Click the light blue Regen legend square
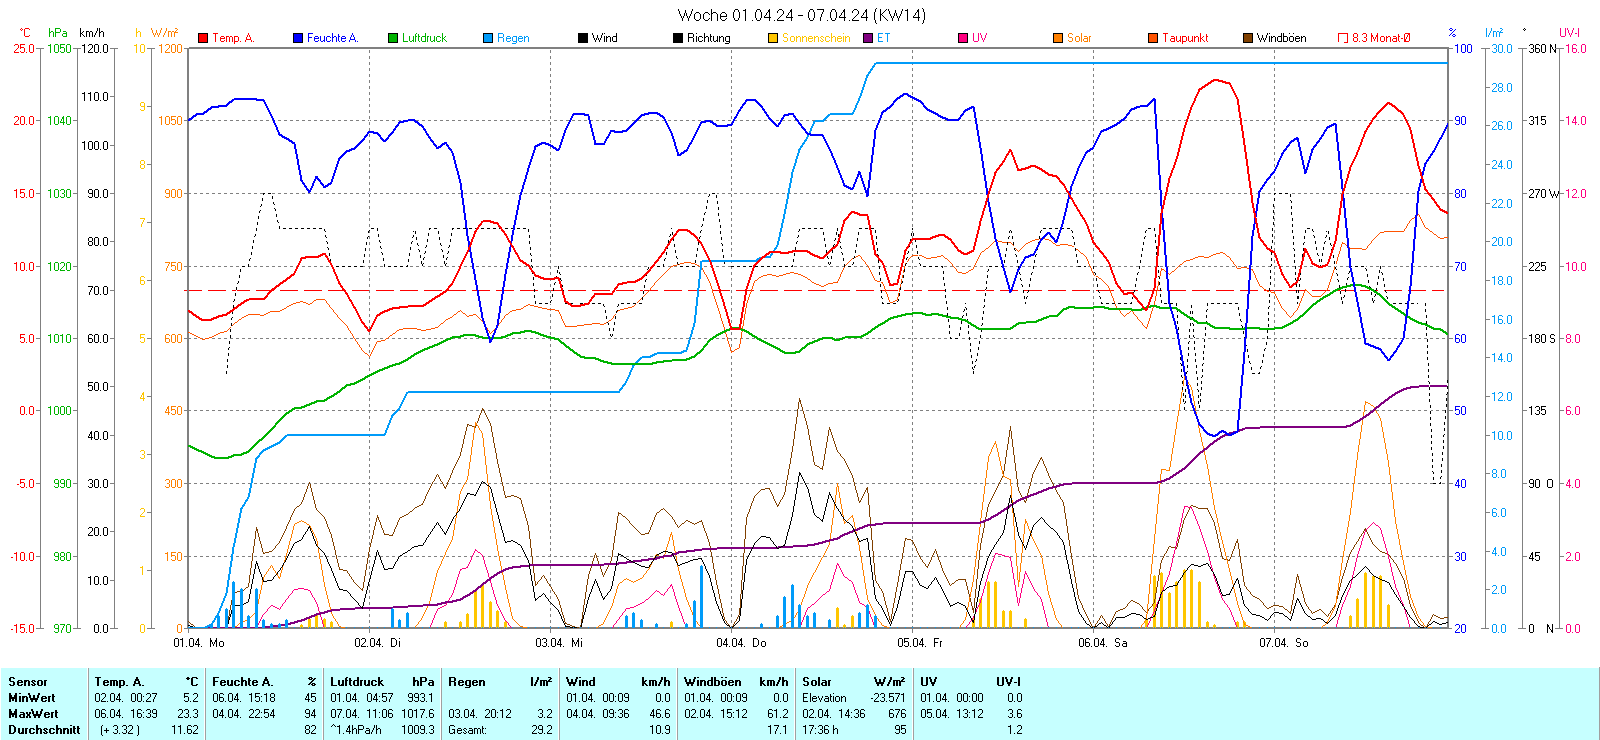Screen dimensions: 1600x740 point(488,38)
